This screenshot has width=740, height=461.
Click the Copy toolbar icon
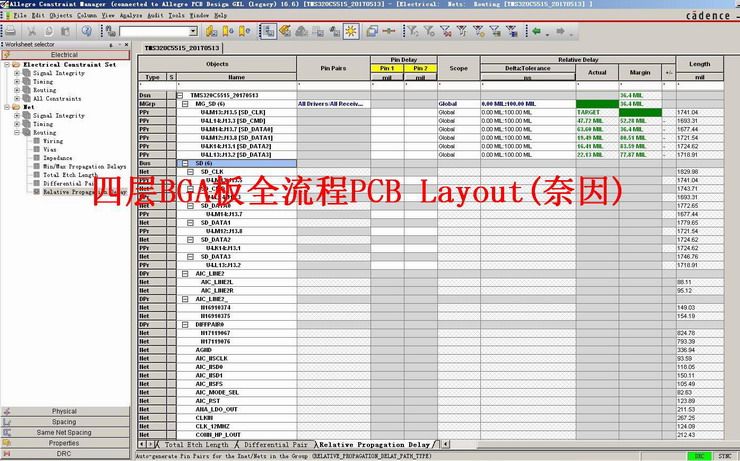click(49, 32)
